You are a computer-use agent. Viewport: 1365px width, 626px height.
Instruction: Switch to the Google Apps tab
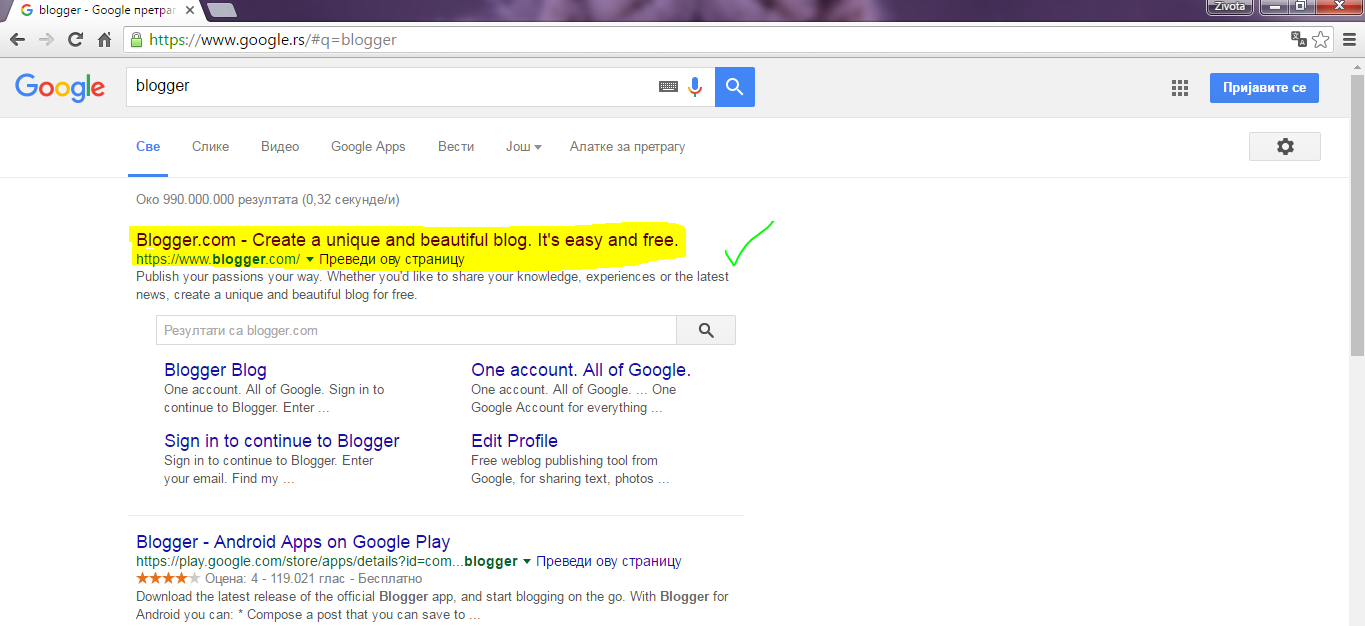coord(368,146)
